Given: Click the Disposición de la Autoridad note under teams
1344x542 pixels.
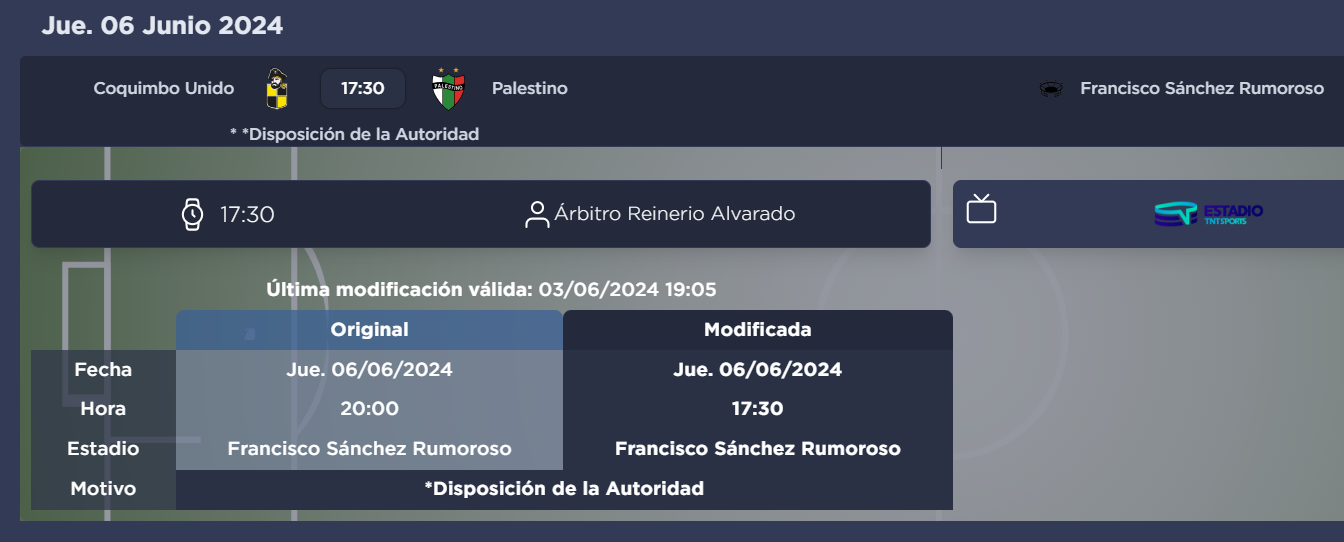Looking at the screenshot, I should pyautogui.click(x=354, y=134).
